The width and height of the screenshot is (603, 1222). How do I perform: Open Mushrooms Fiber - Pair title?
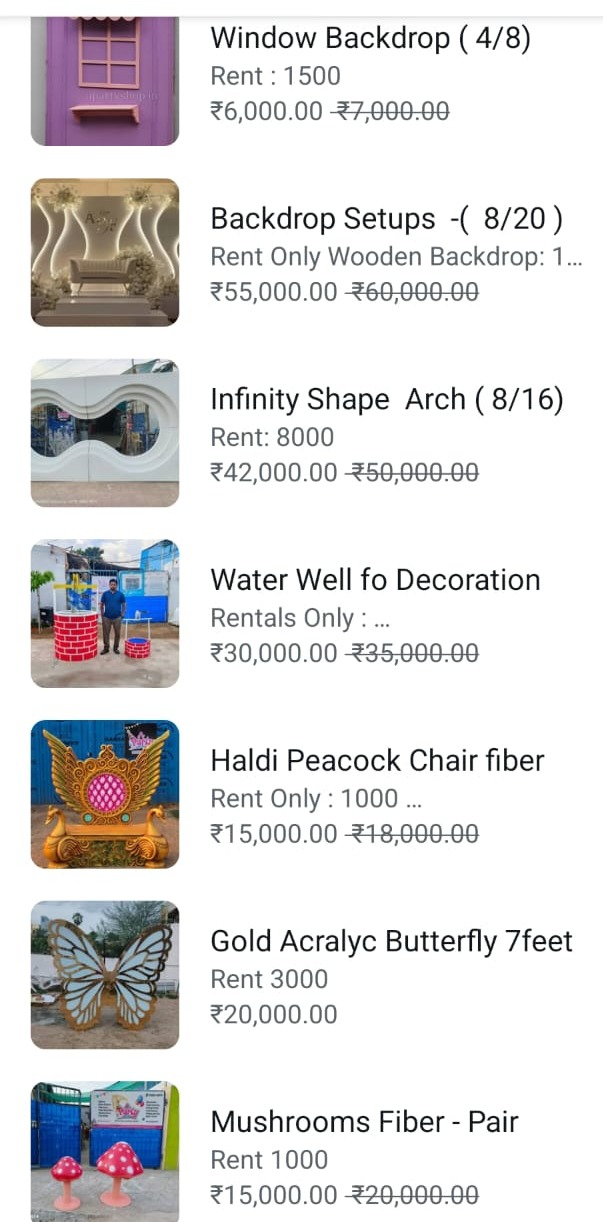pyautogui.click(x=364, y=1122)
